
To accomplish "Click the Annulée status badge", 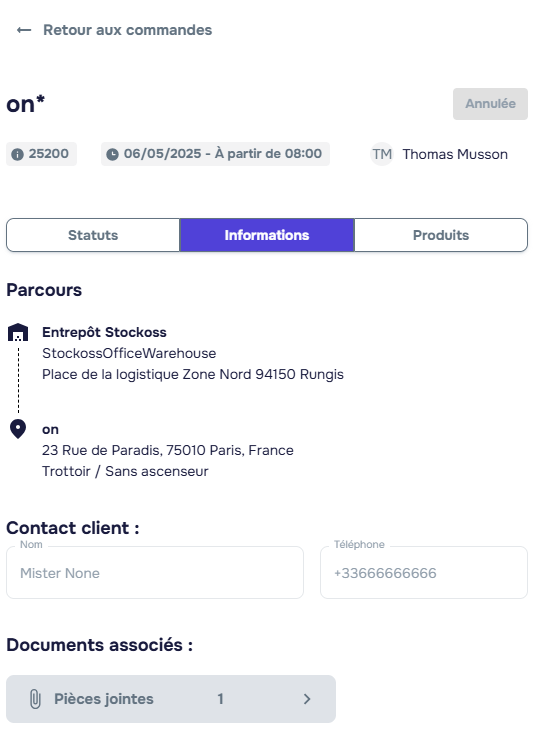I will tap(490, 104).
